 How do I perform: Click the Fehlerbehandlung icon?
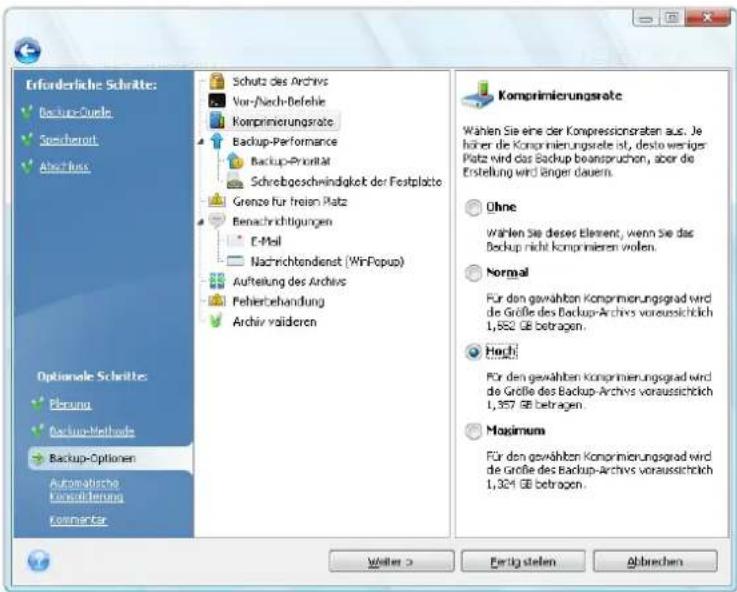point(217,301)
